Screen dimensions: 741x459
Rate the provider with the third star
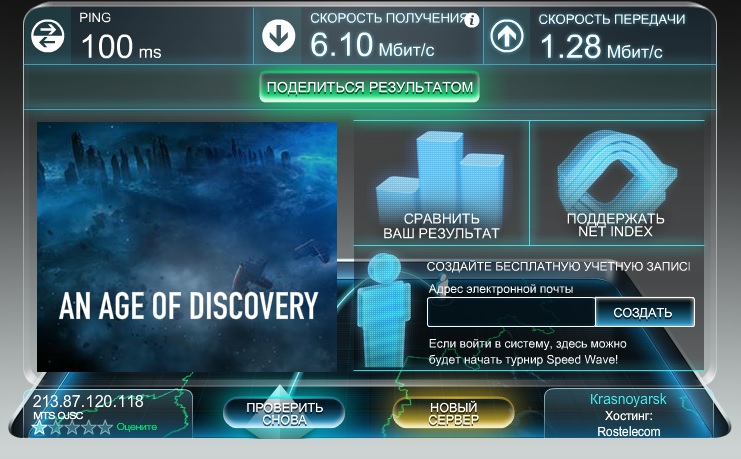[x=73, y=427]
